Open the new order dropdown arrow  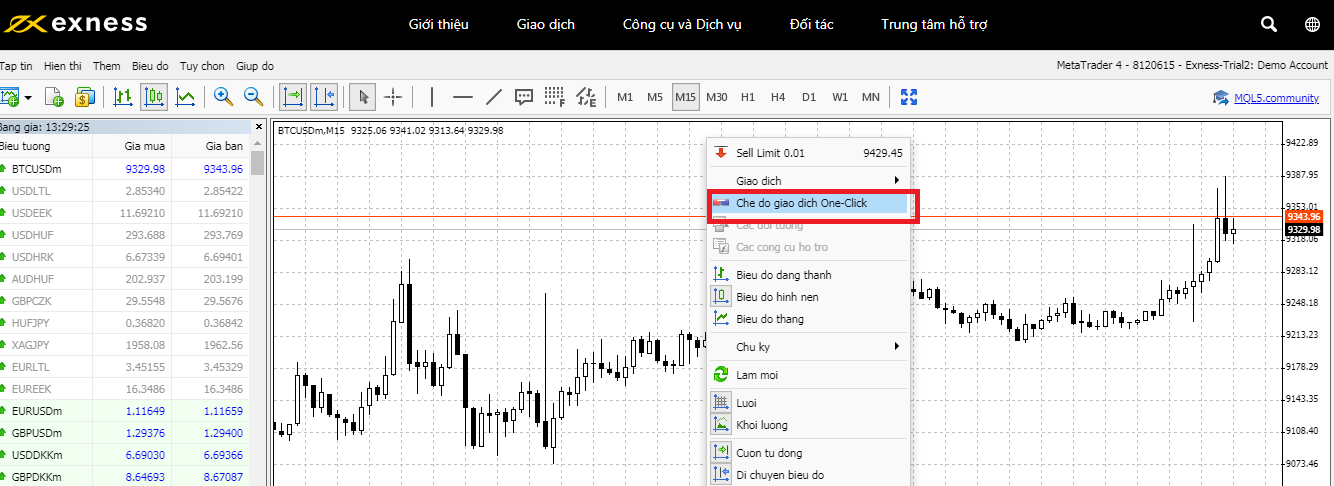[28, 98]
